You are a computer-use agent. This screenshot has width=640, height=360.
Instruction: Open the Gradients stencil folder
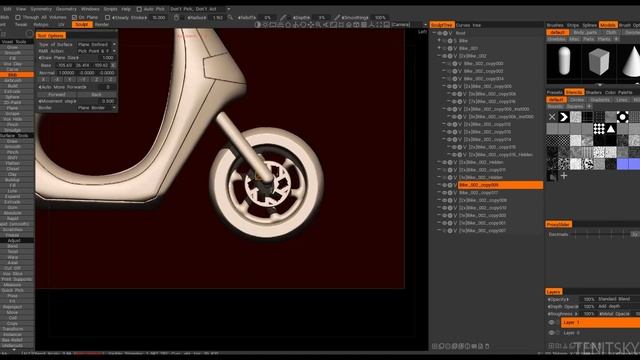600,100
